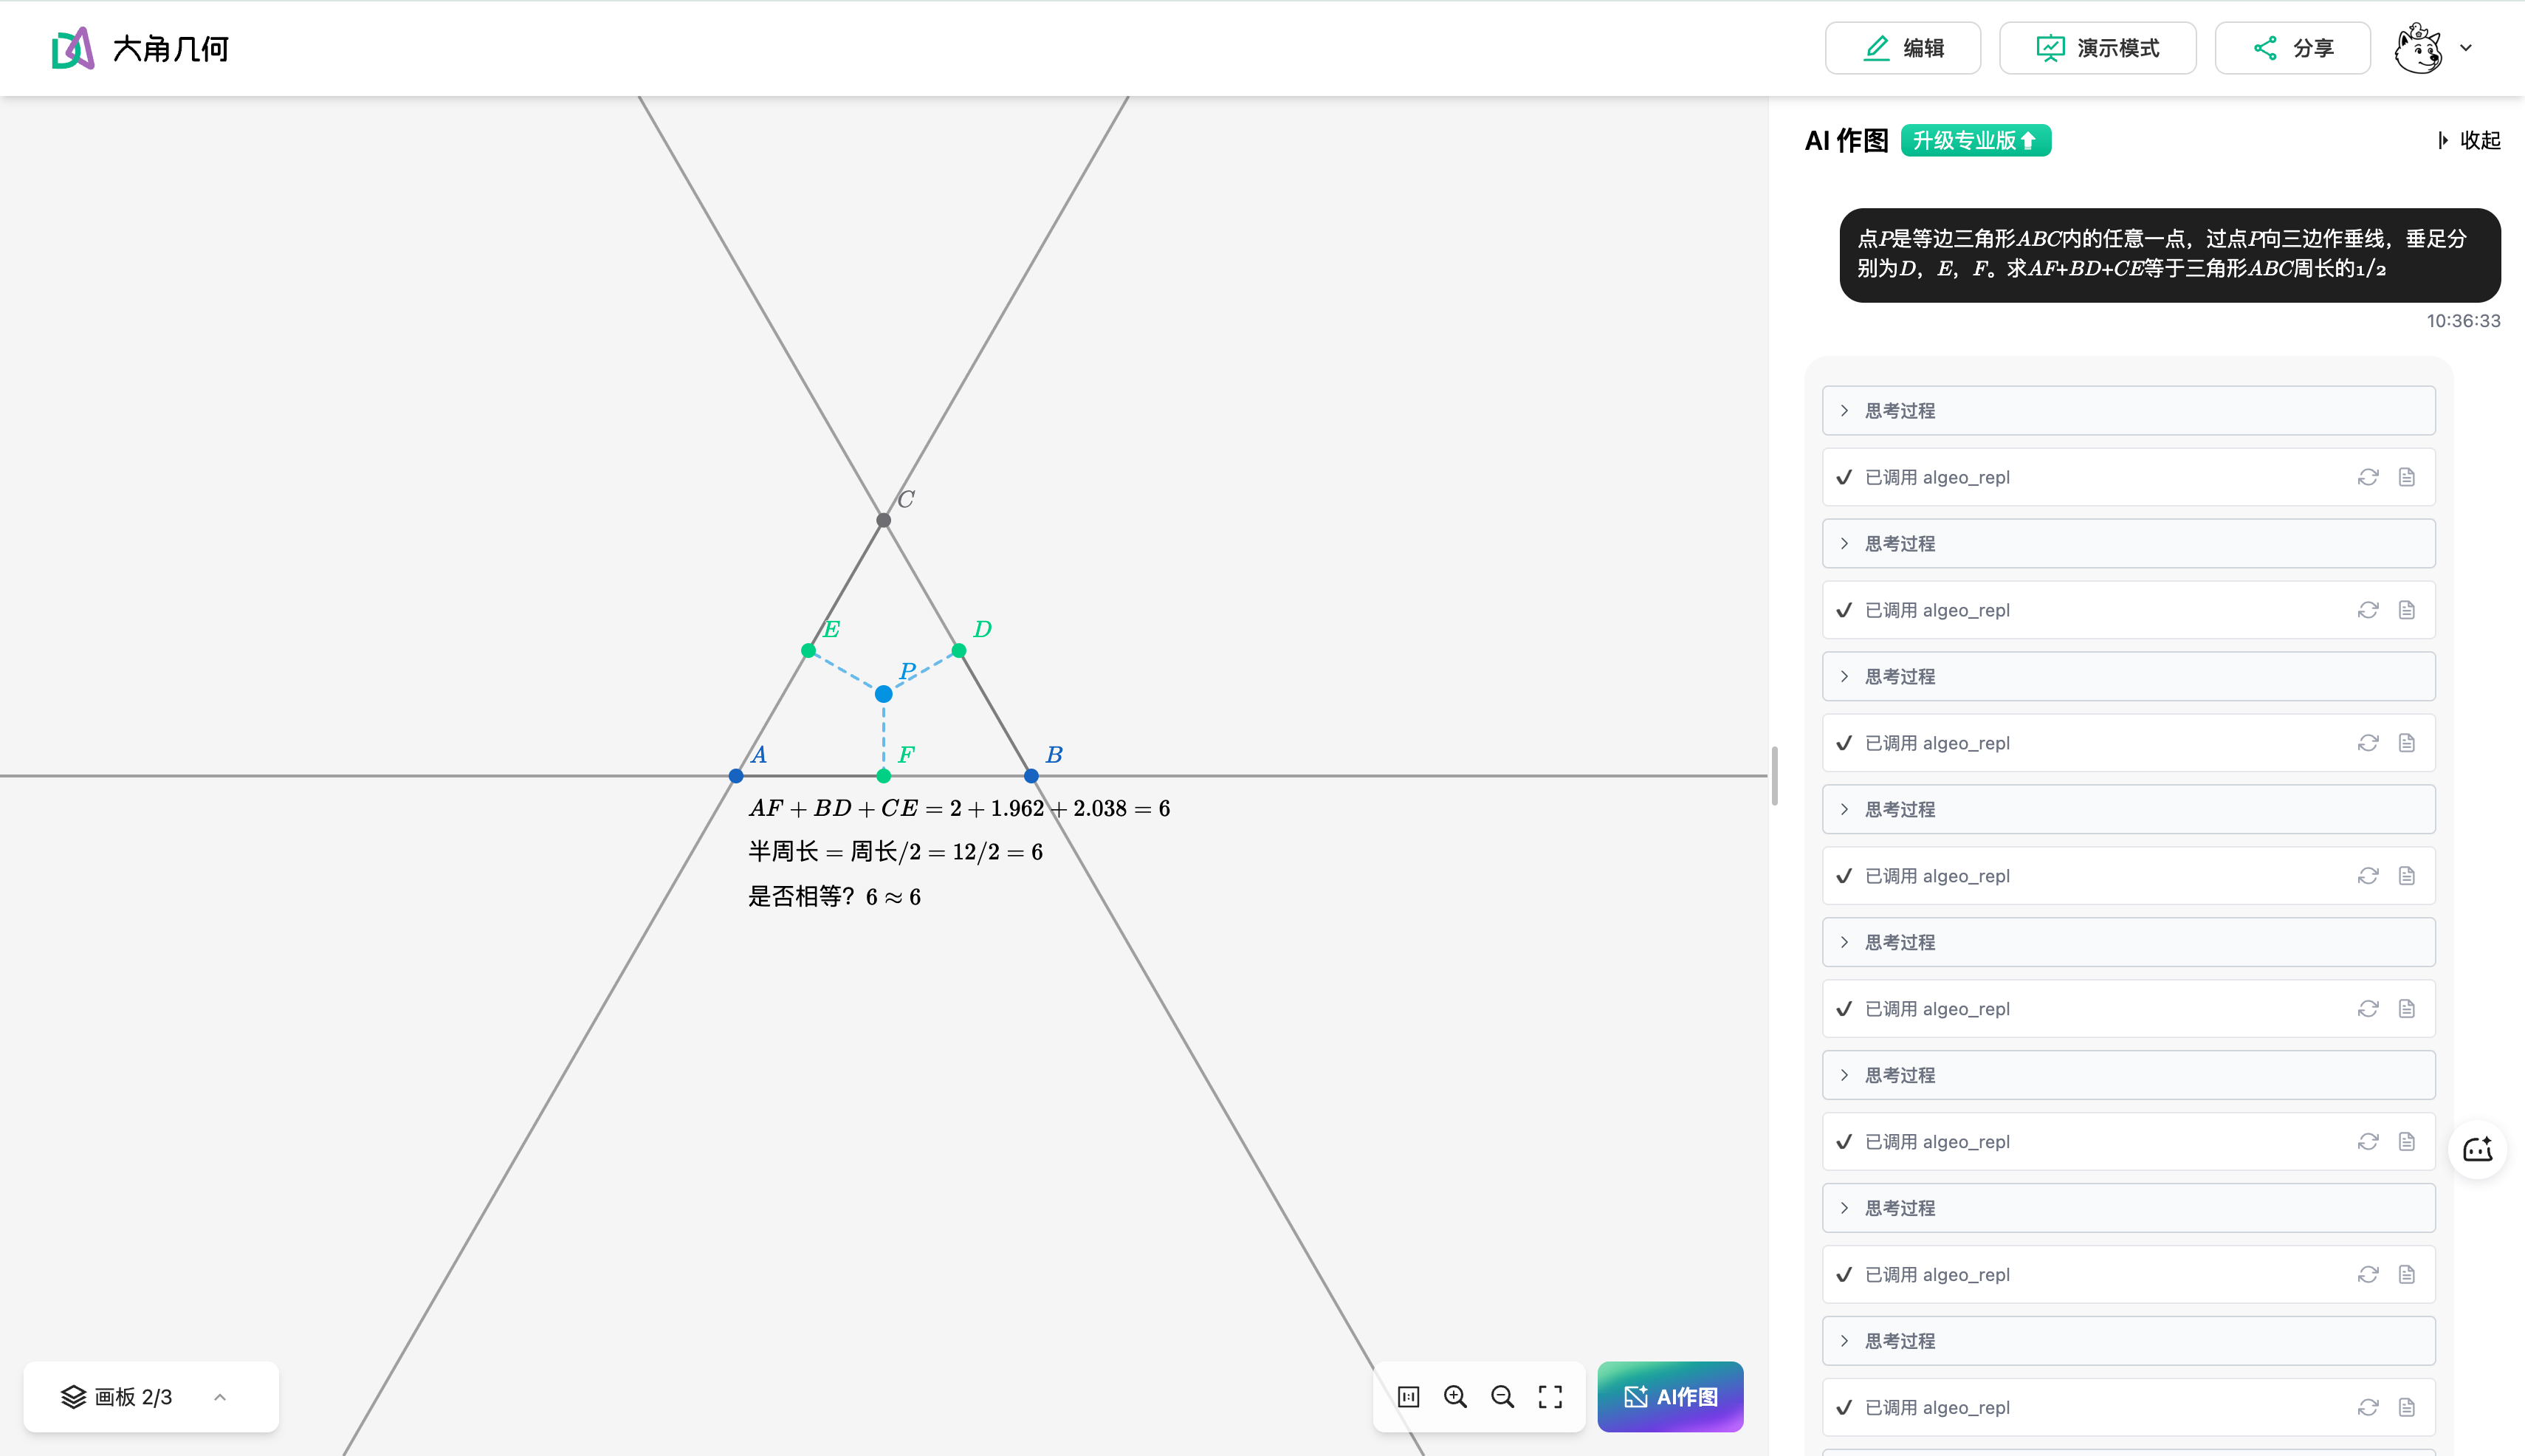
Task: Select vertex C of the triangle
Action: [x=883, y=520]
